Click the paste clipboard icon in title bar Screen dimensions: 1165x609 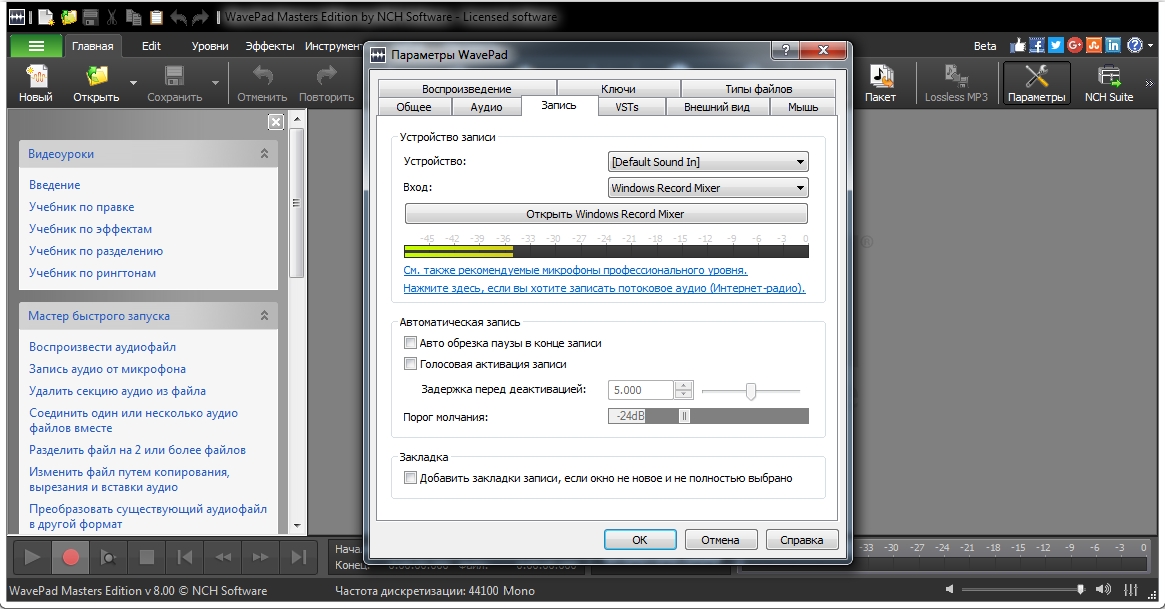click(x=156, y=16)
